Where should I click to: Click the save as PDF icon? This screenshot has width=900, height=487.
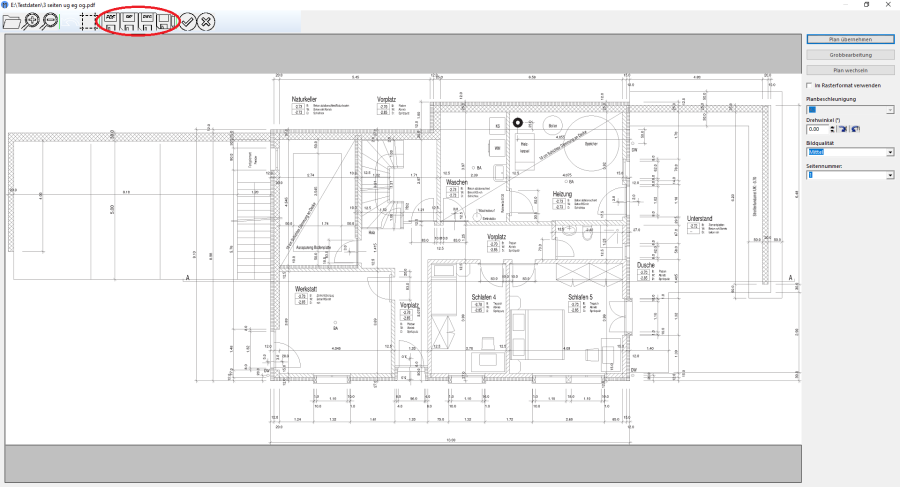click(x=112, y=20)
